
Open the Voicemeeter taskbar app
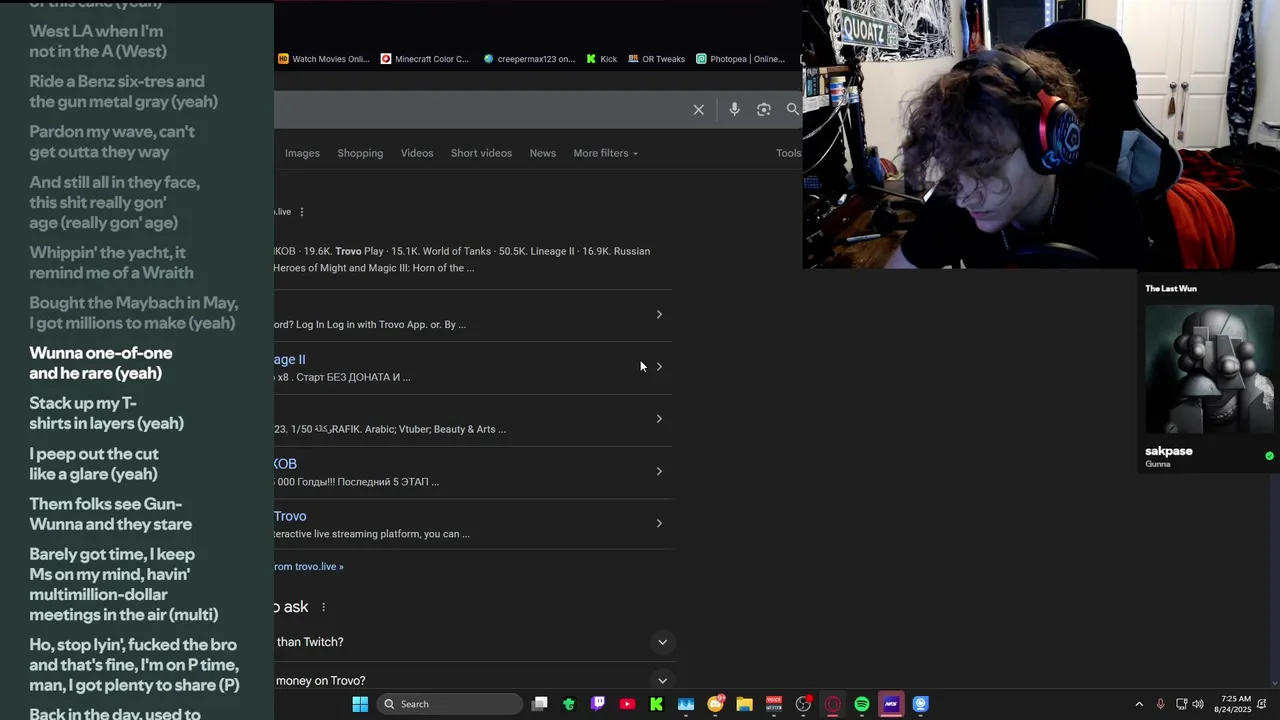[x=774, y=704]
